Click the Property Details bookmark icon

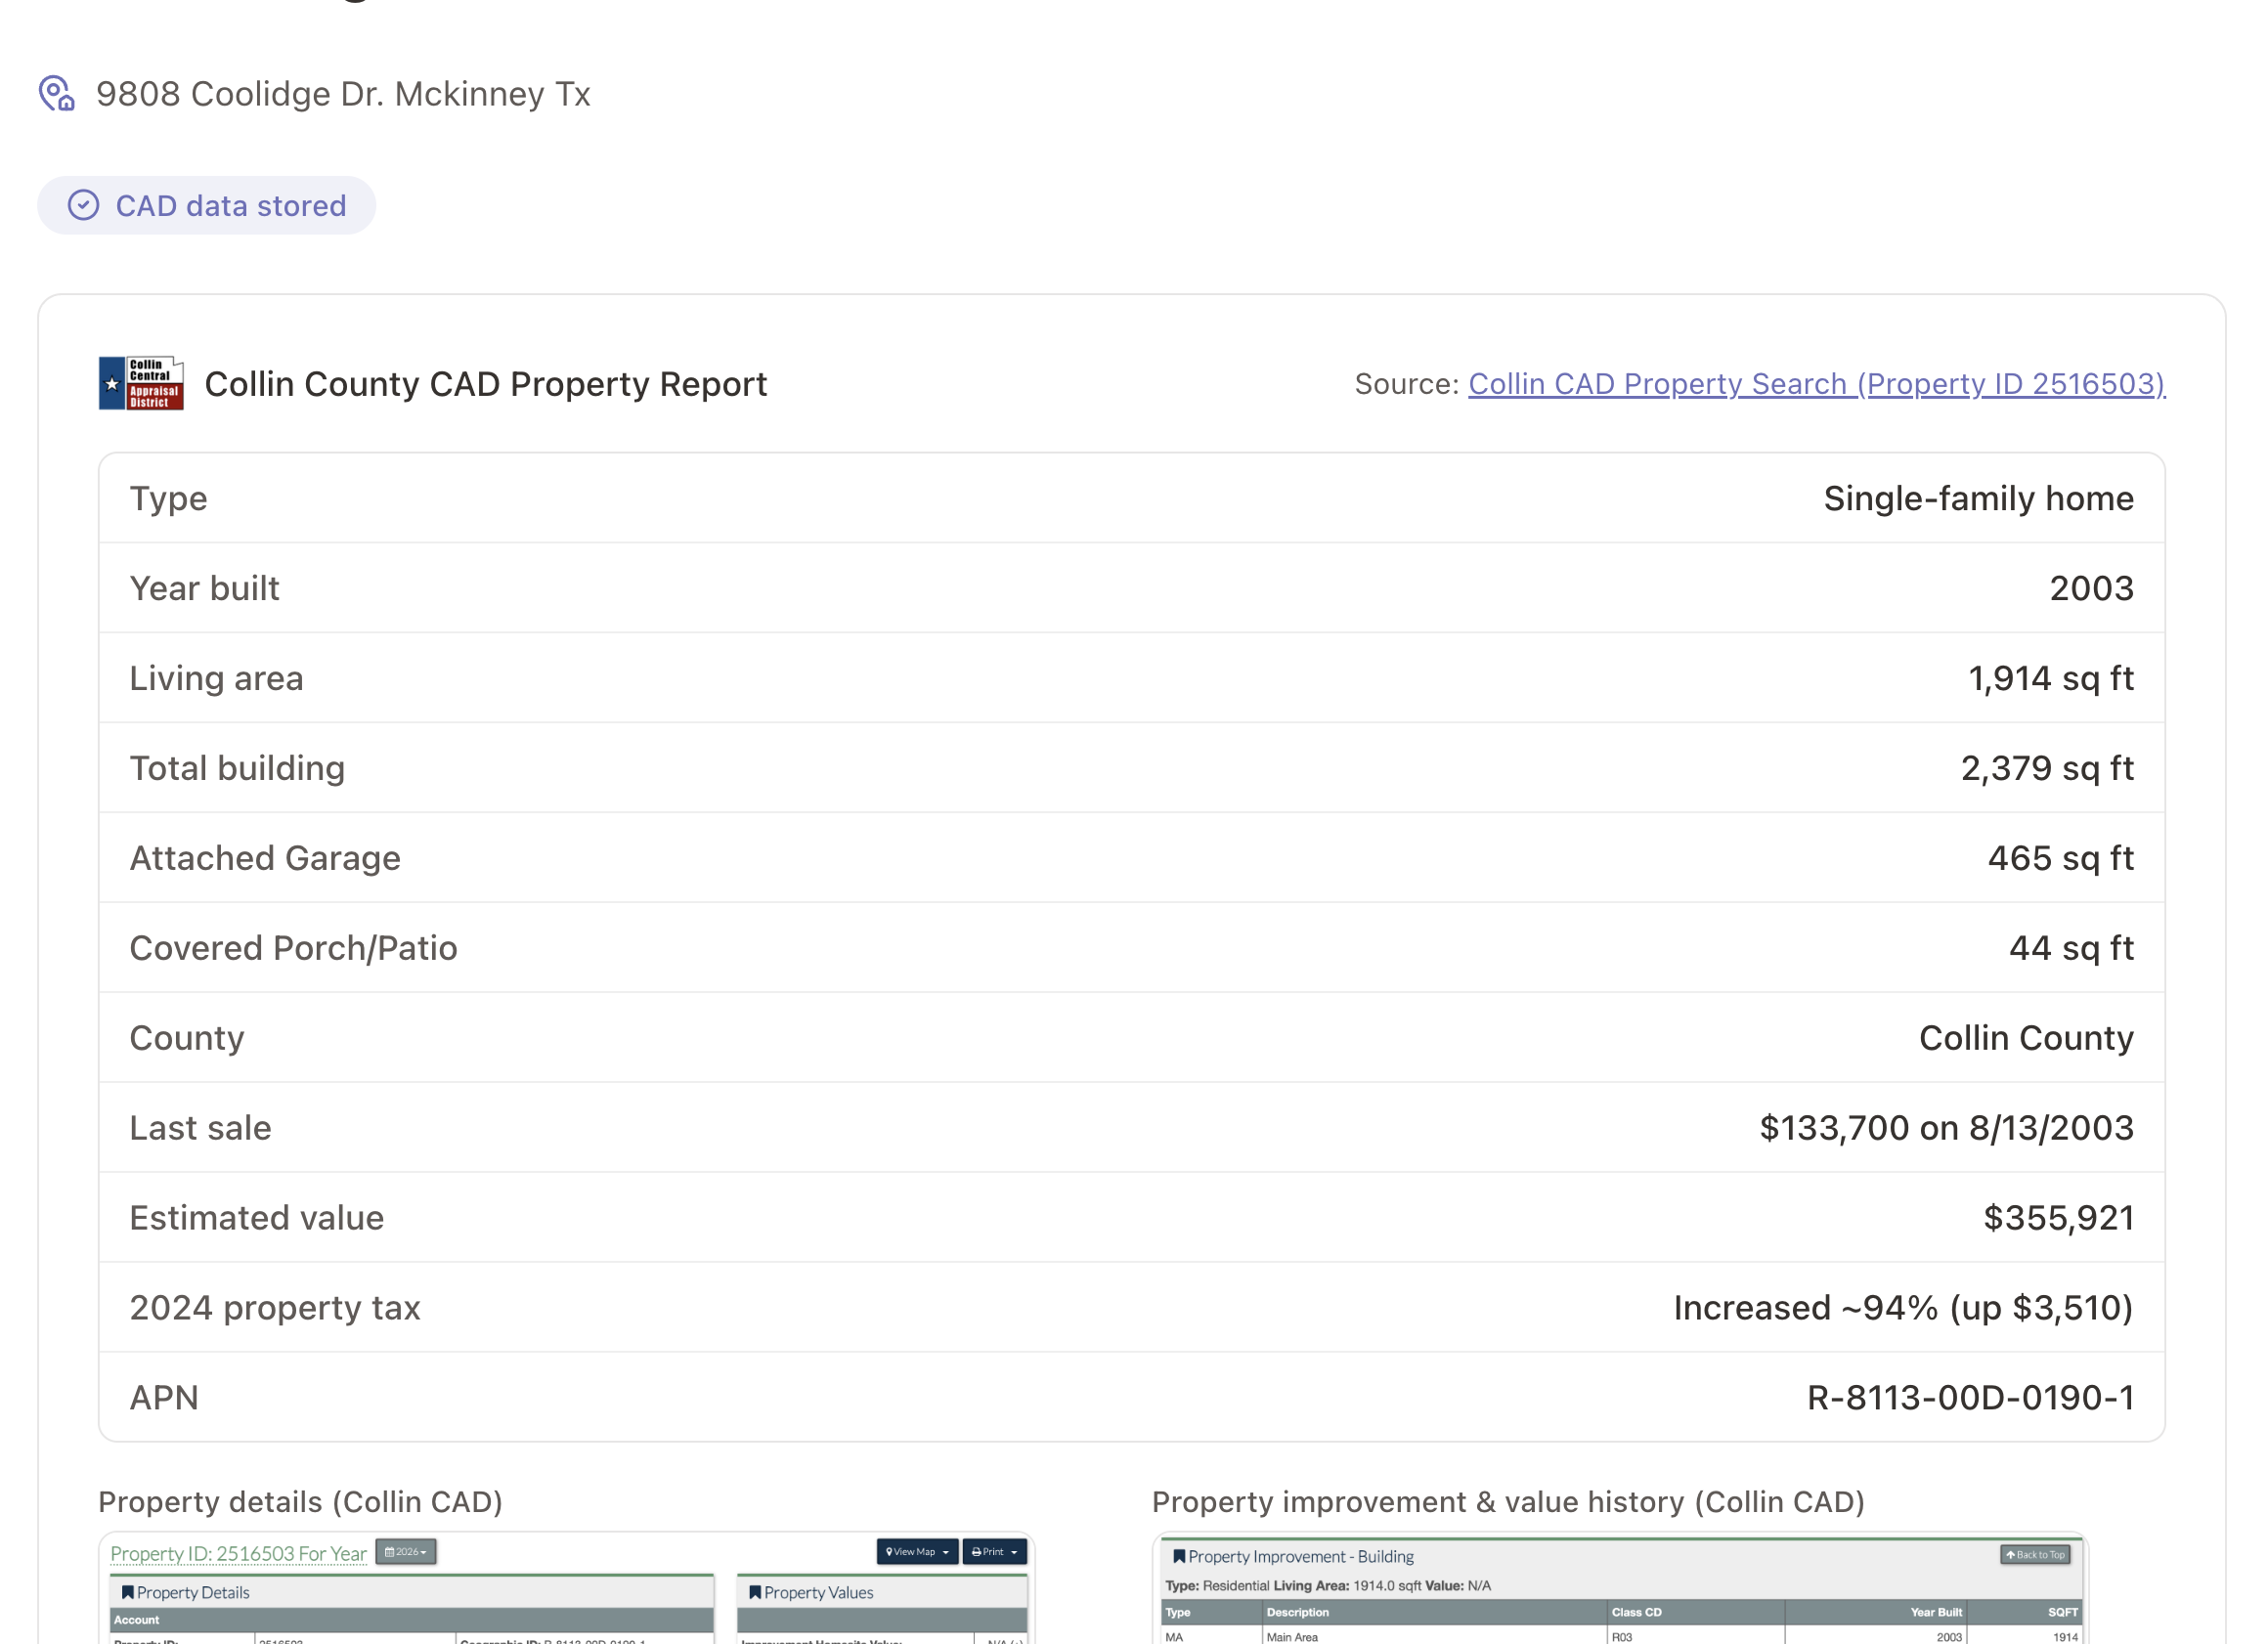[x=127, y=1591]
